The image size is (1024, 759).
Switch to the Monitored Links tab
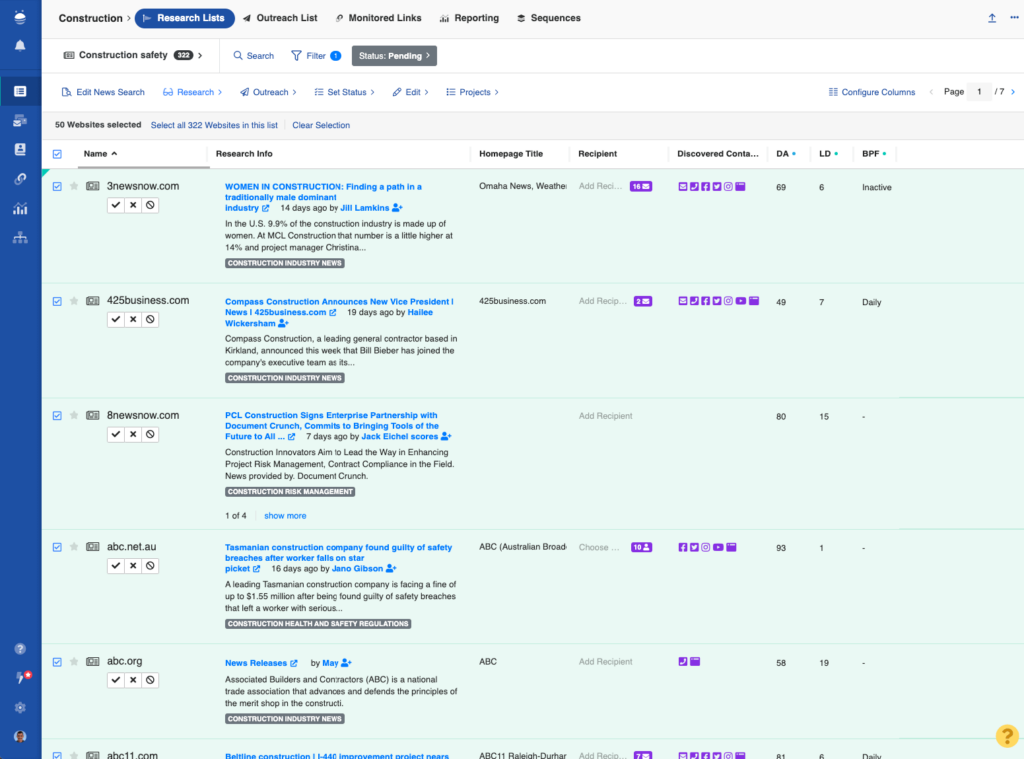pyautogui.click(x=379, y=18)
